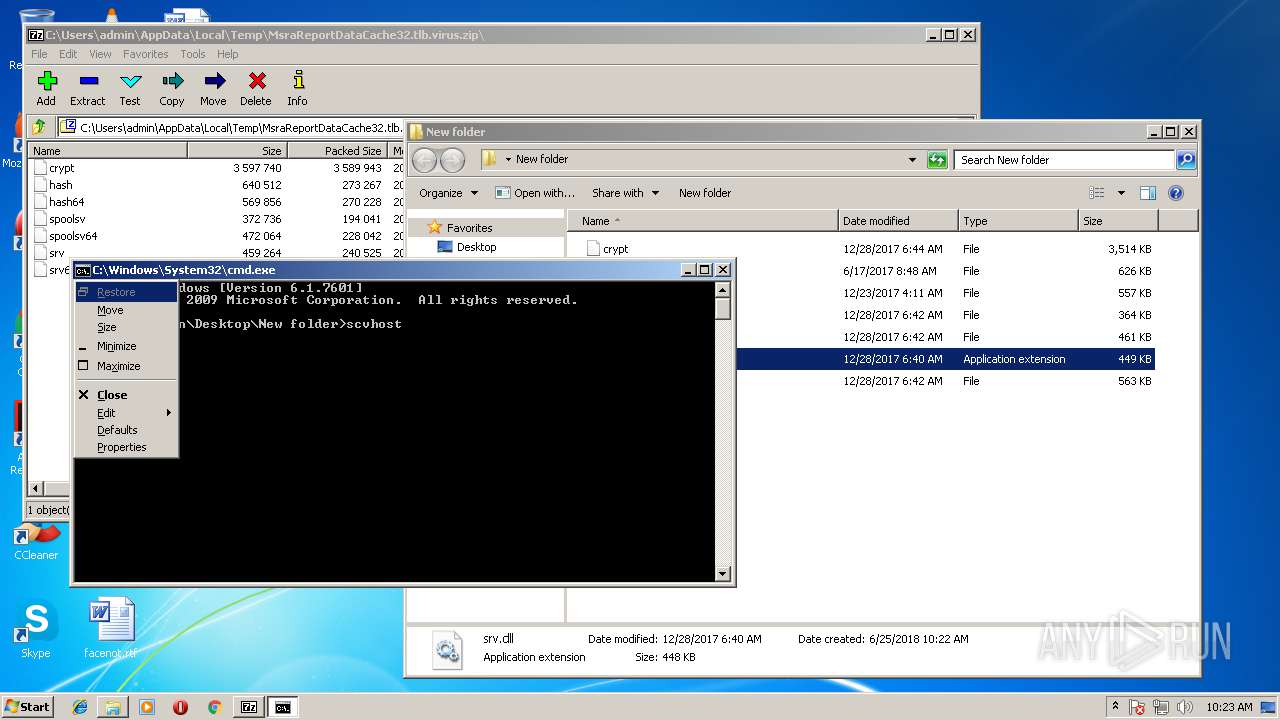This screenshot has width=1280, height=720.
Task: Choose Defaults in the cmd system menu
Action: coord(125,430)
